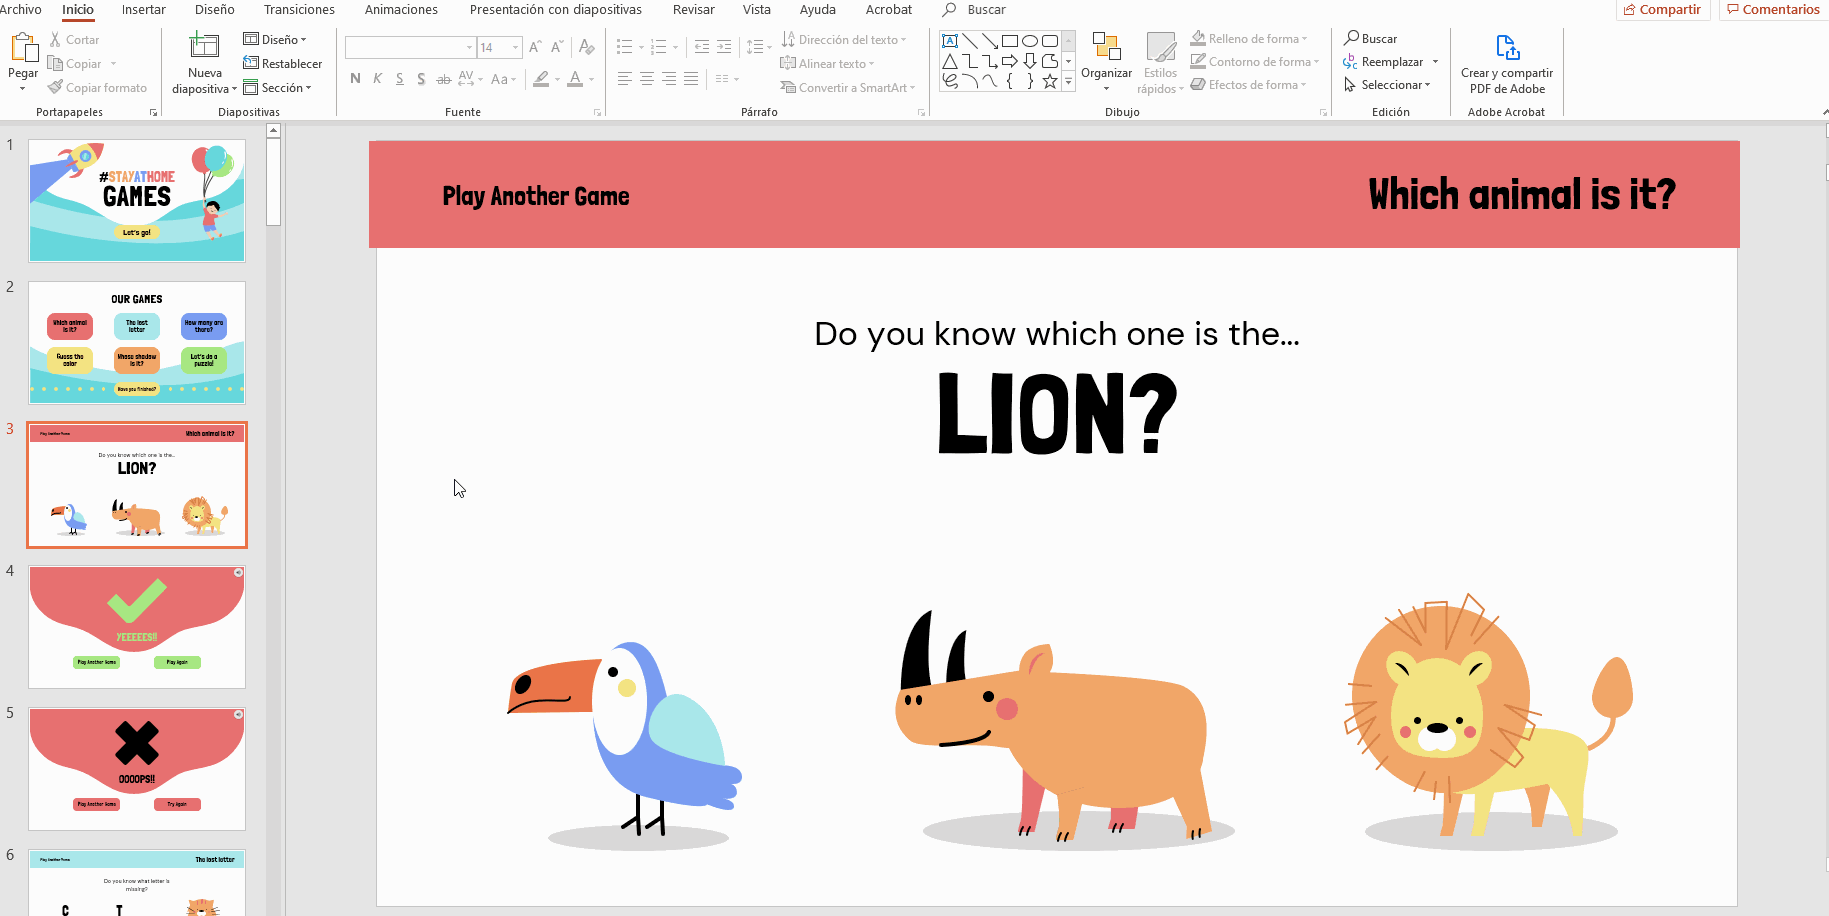This screenshot has width=1829, height=916.
Task: Switch to the Transiciones tab
Action: (x=300, y=9)
